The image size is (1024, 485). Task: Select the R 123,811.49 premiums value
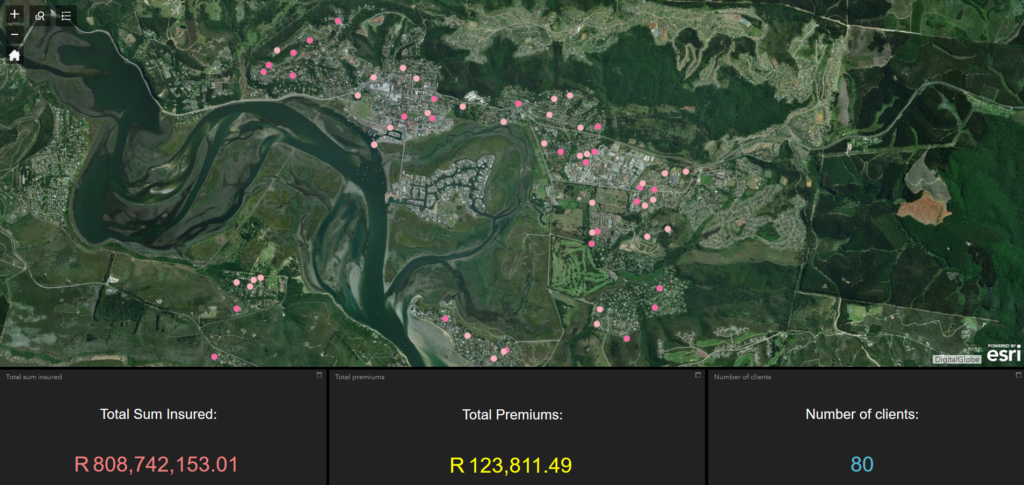(511, 464)
